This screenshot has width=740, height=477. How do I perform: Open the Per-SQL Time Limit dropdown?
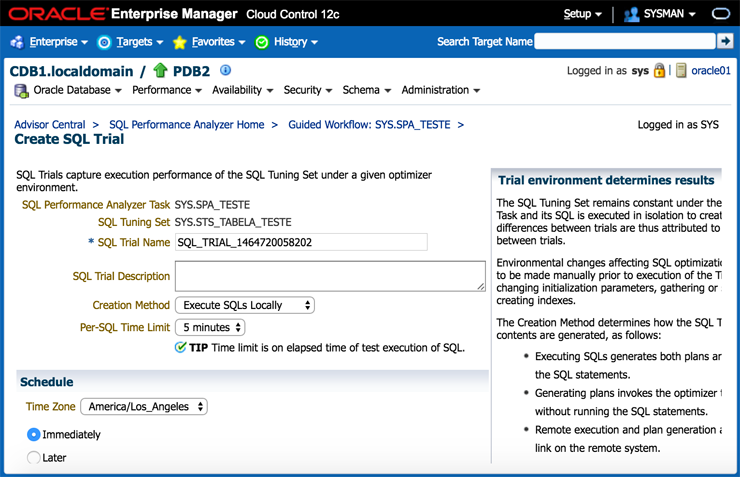click(209, 327)
